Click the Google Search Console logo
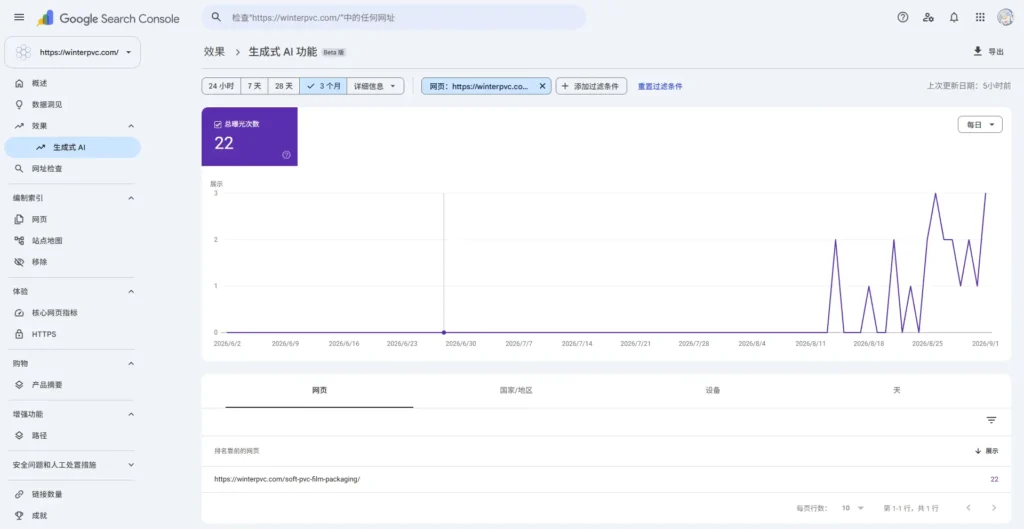The width and height of the screenshot is (1024, 529). [x=108, y=18]
